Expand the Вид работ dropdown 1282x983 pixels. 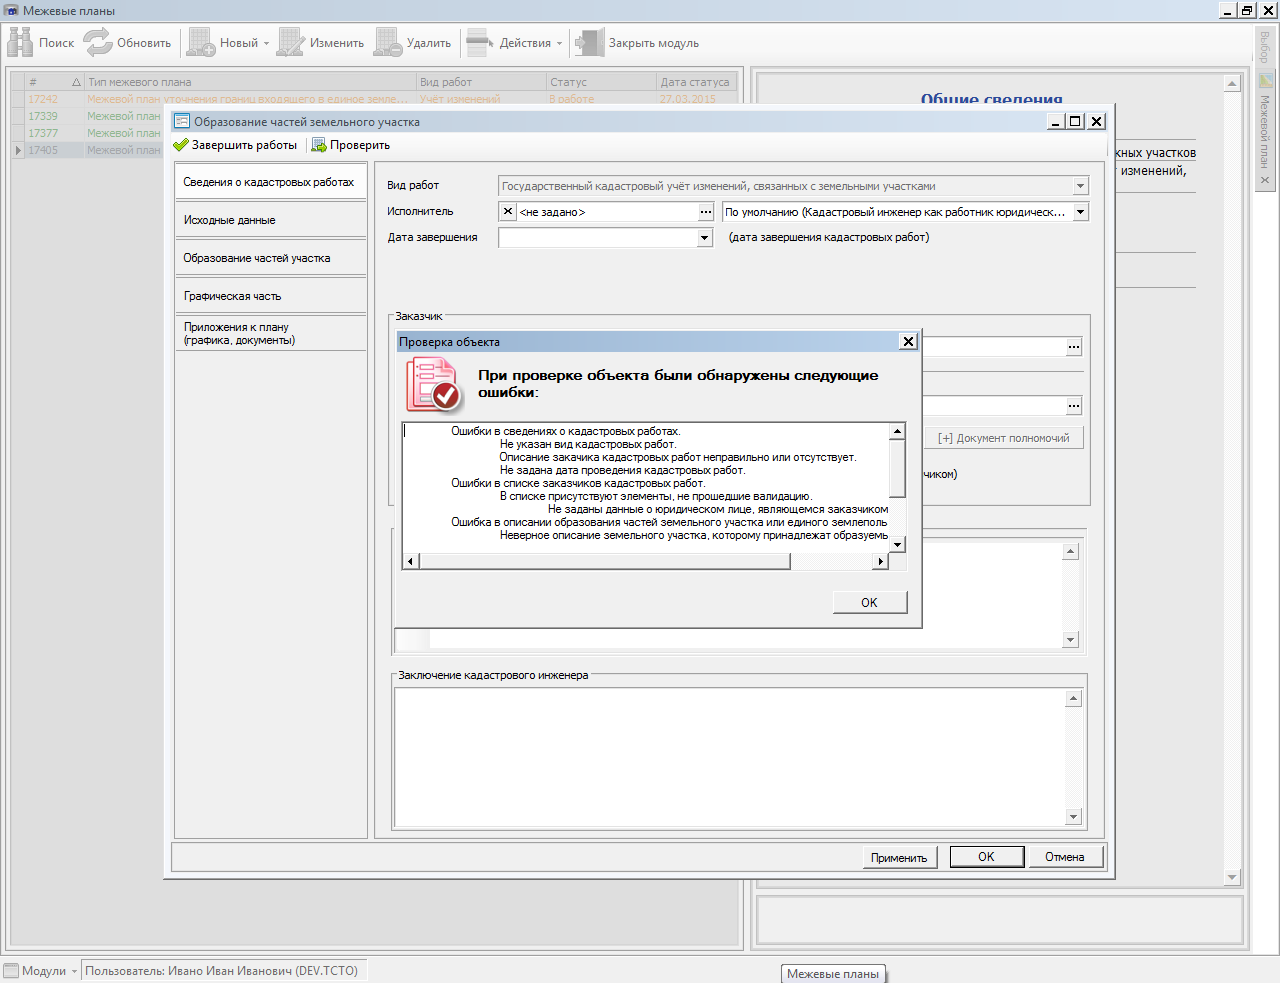click(1080, 186)
